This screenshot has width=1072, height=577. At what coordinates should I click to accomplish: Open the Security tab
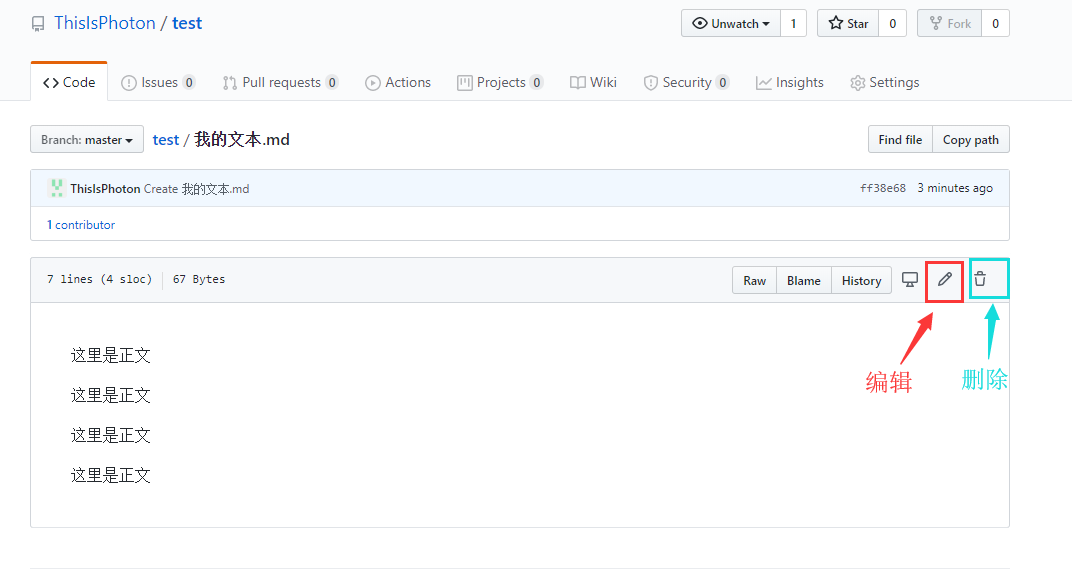click(686, 82)
